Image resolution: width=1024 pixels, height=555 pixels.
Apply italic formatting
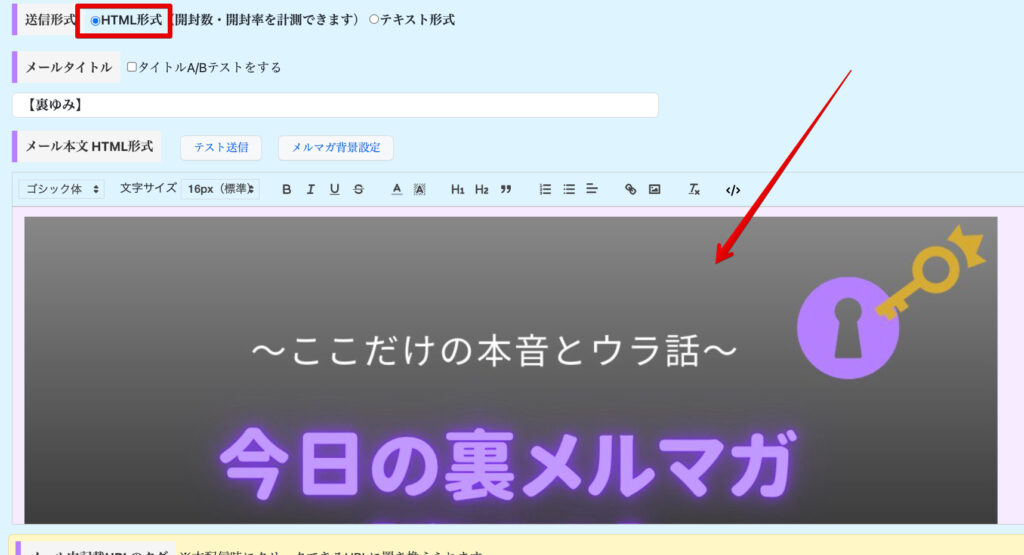pyautogui.click(x=310, y=189)
